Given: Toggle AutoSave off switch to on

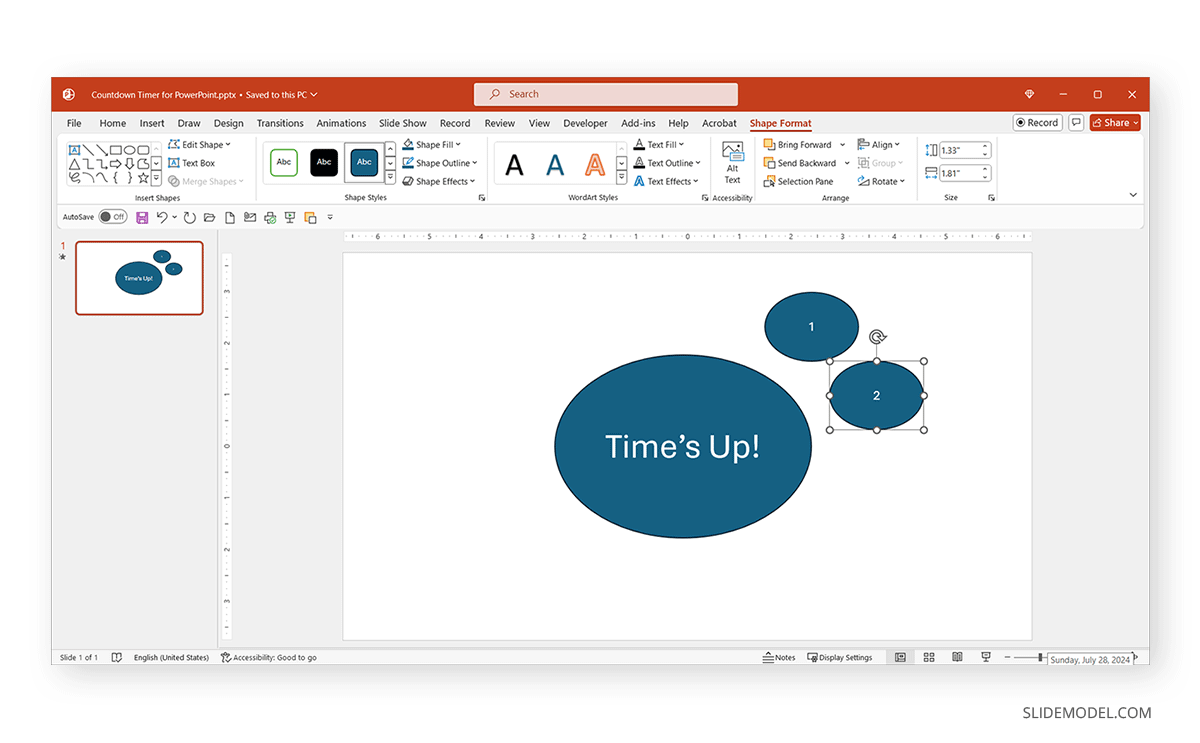Looking at the screenshot, I should pyautogui.click(x=113, y=216).
